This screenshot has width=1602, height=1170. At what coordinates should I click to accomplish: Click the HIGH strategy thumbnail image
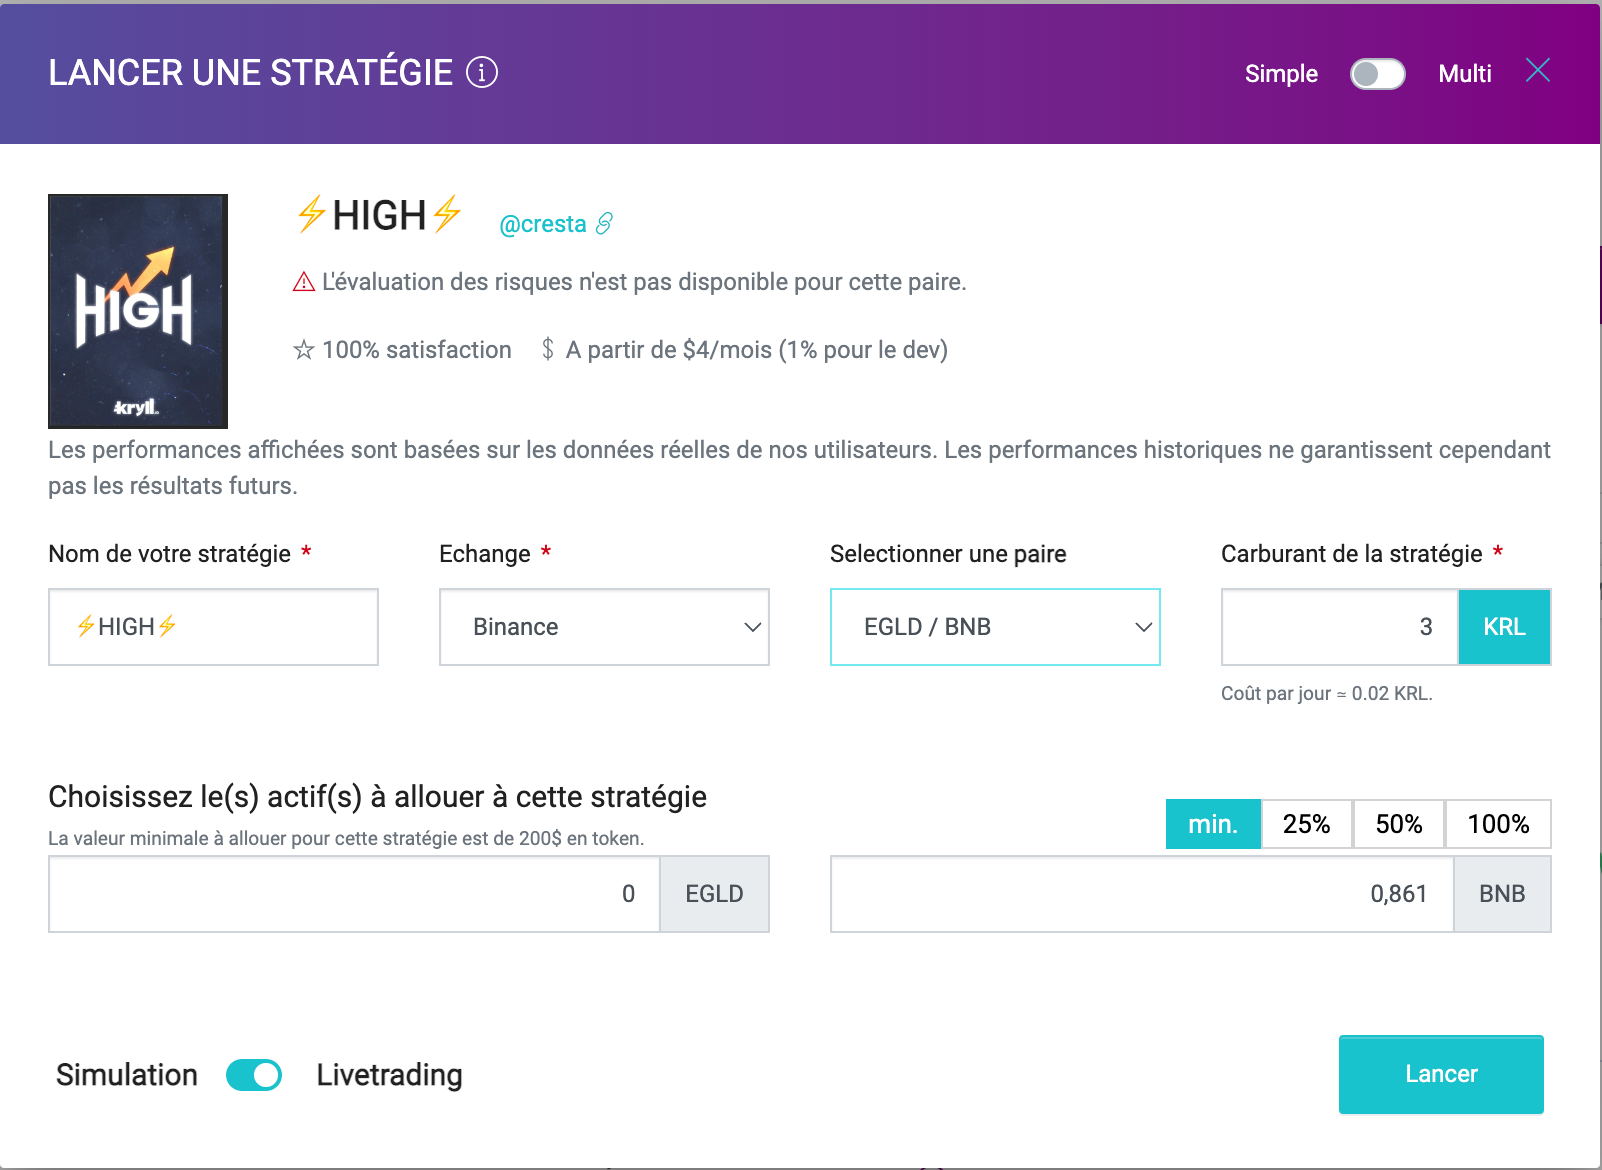tap(138, 311)
